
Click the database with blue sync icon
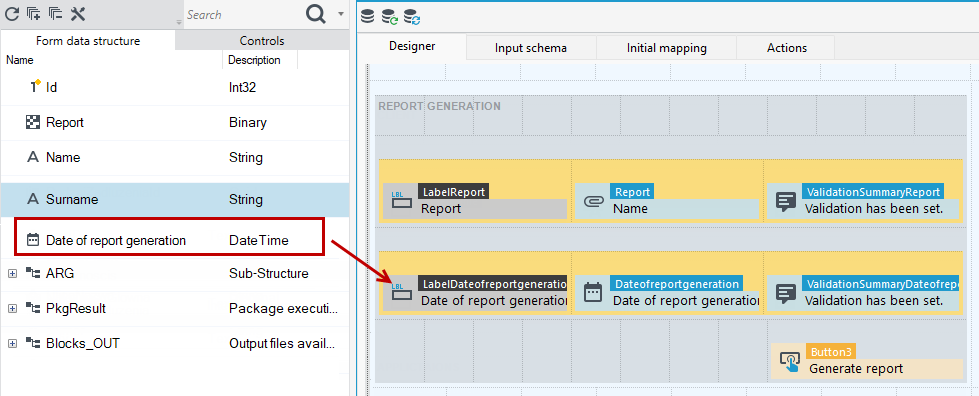pos(412,17)
